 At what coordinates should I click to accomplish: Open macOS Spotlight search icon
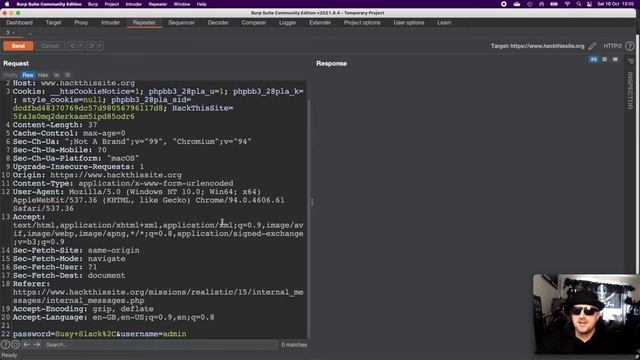pos(578,4)
